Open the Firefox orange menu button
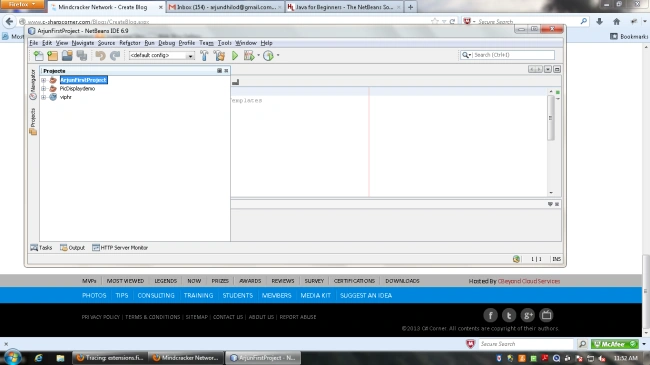This screenshot has height=365, width=650. pyautogui.click(x=22, y=5)
